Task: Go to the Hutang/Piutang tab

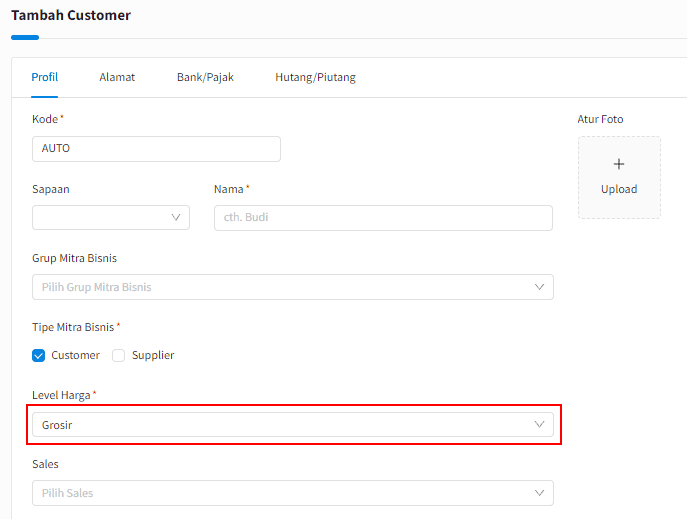Action: tap(315, 77)
